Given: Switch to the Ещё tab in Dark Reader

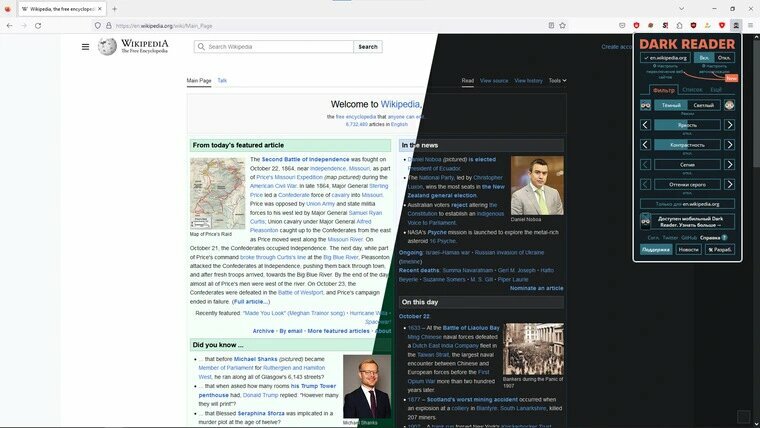Looking at the screenshot, I should point(716,90).
